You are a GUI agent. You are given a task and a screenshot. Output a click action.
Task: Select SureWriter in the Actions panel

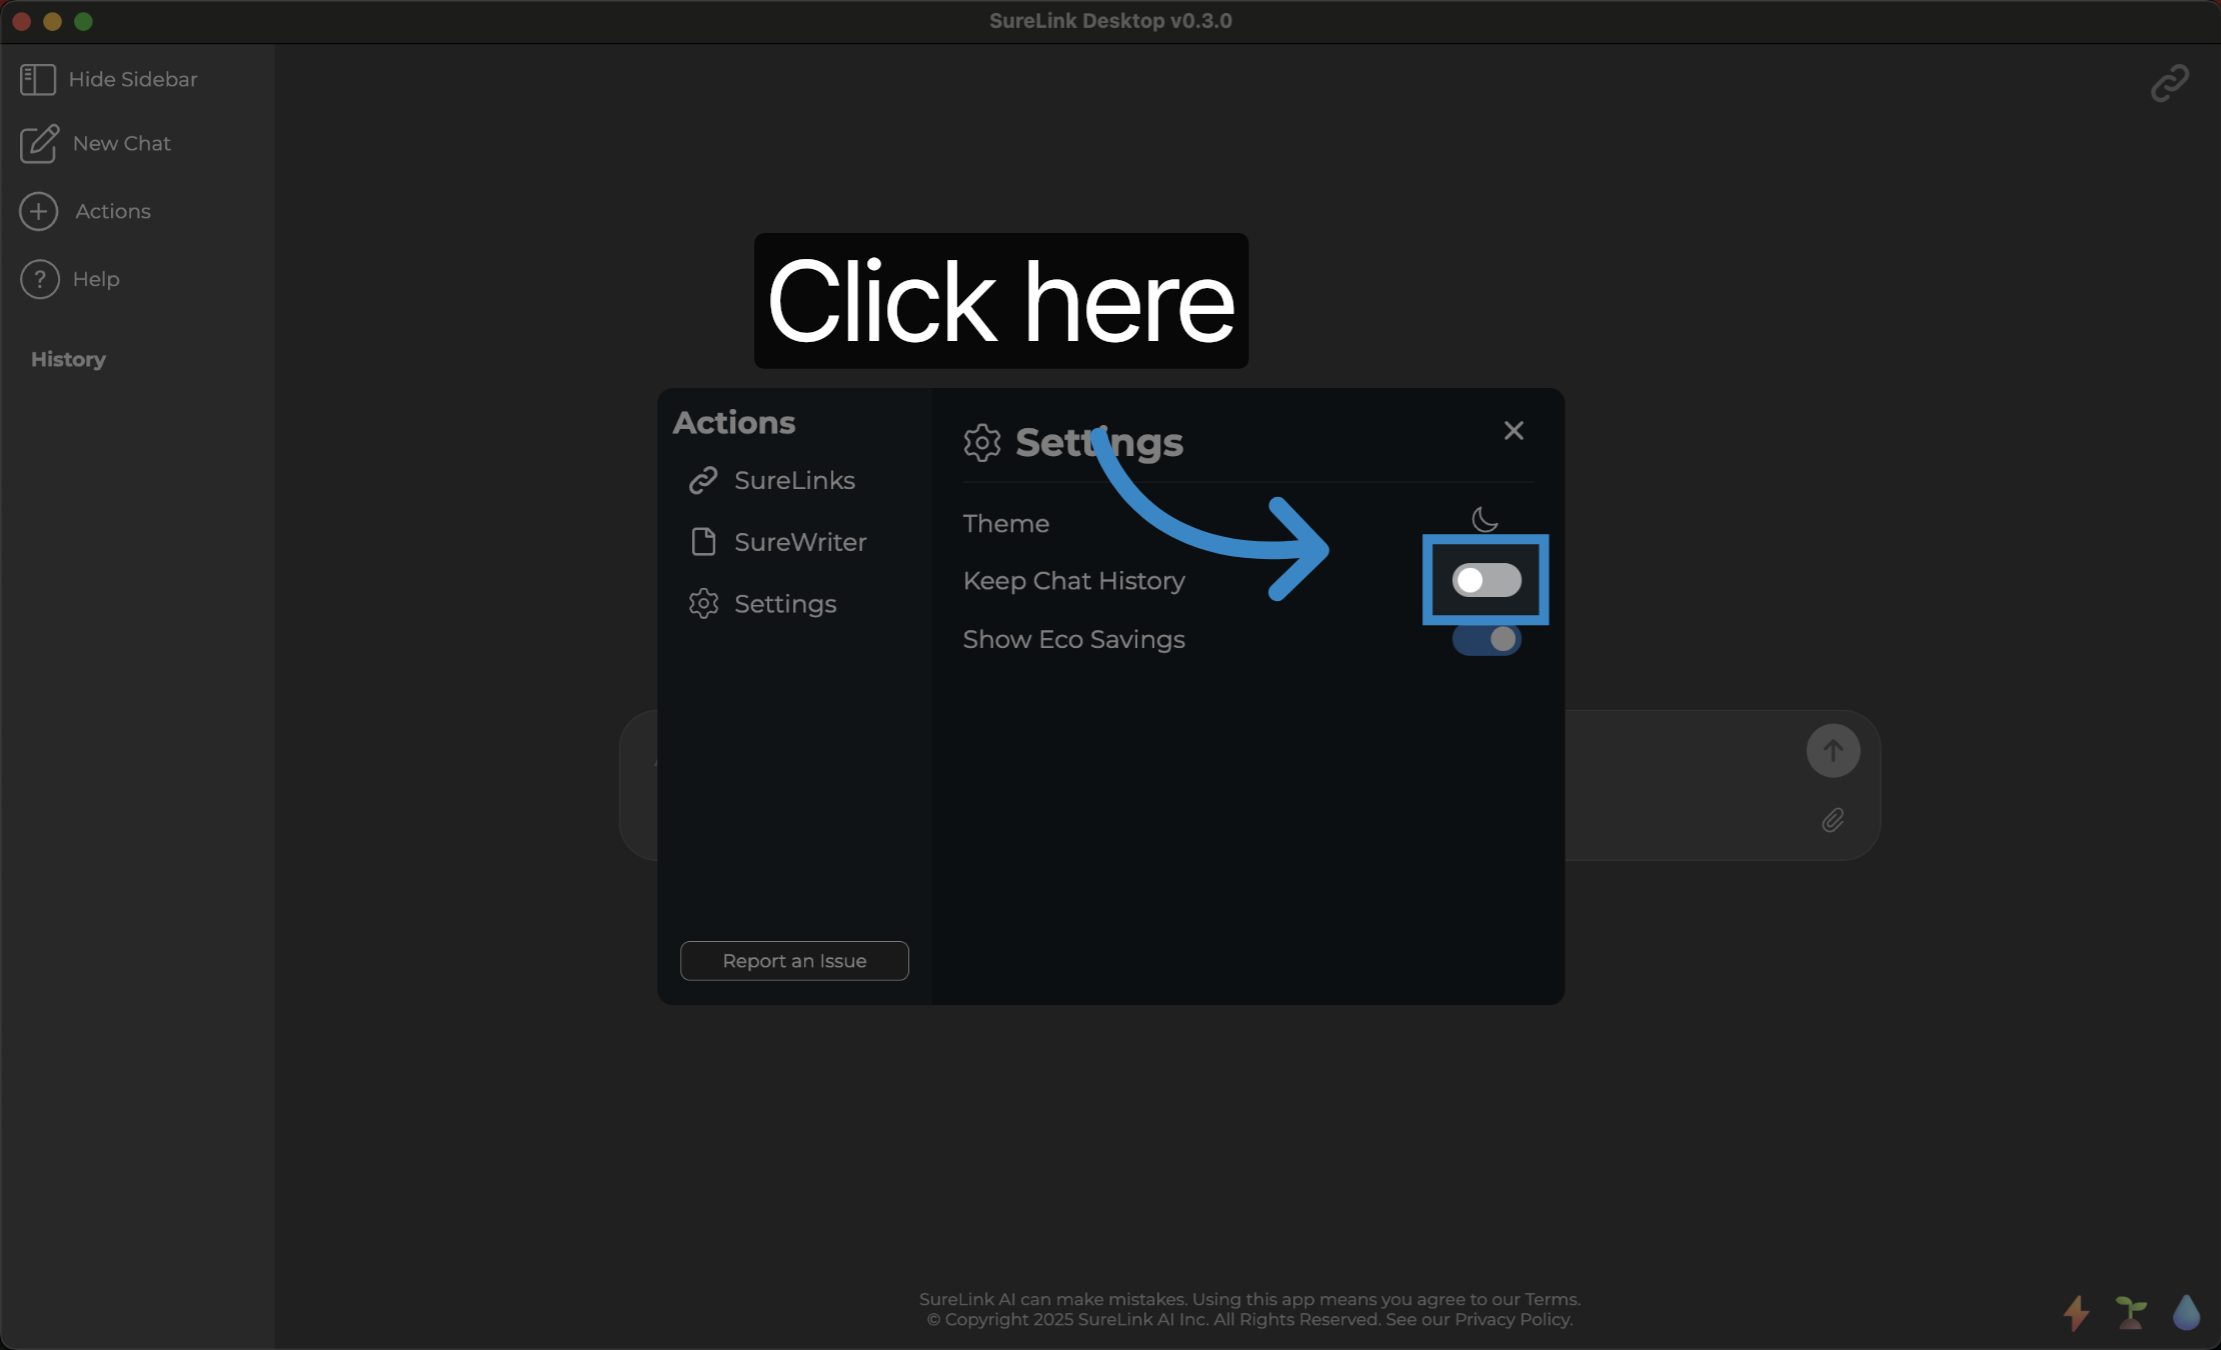click(x=778, y=542)
